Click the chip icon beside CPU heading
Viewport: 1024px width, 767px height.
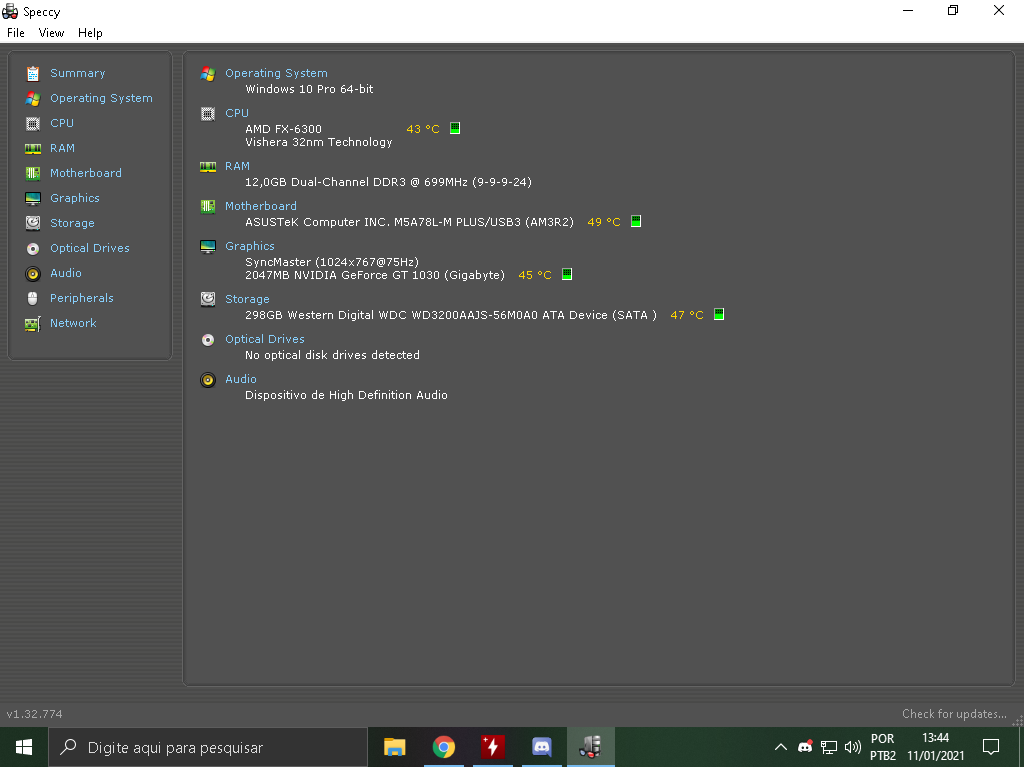(208, 114)
